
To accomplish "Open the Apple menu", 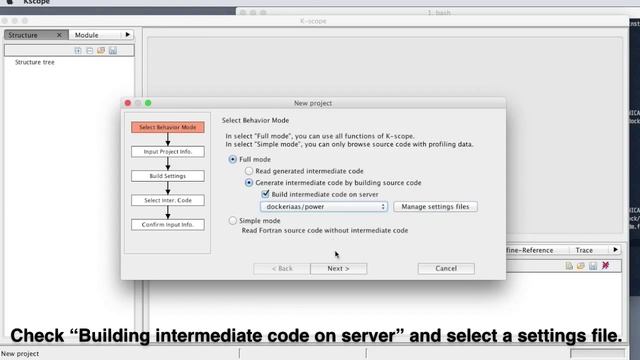I will pos(9,2).
